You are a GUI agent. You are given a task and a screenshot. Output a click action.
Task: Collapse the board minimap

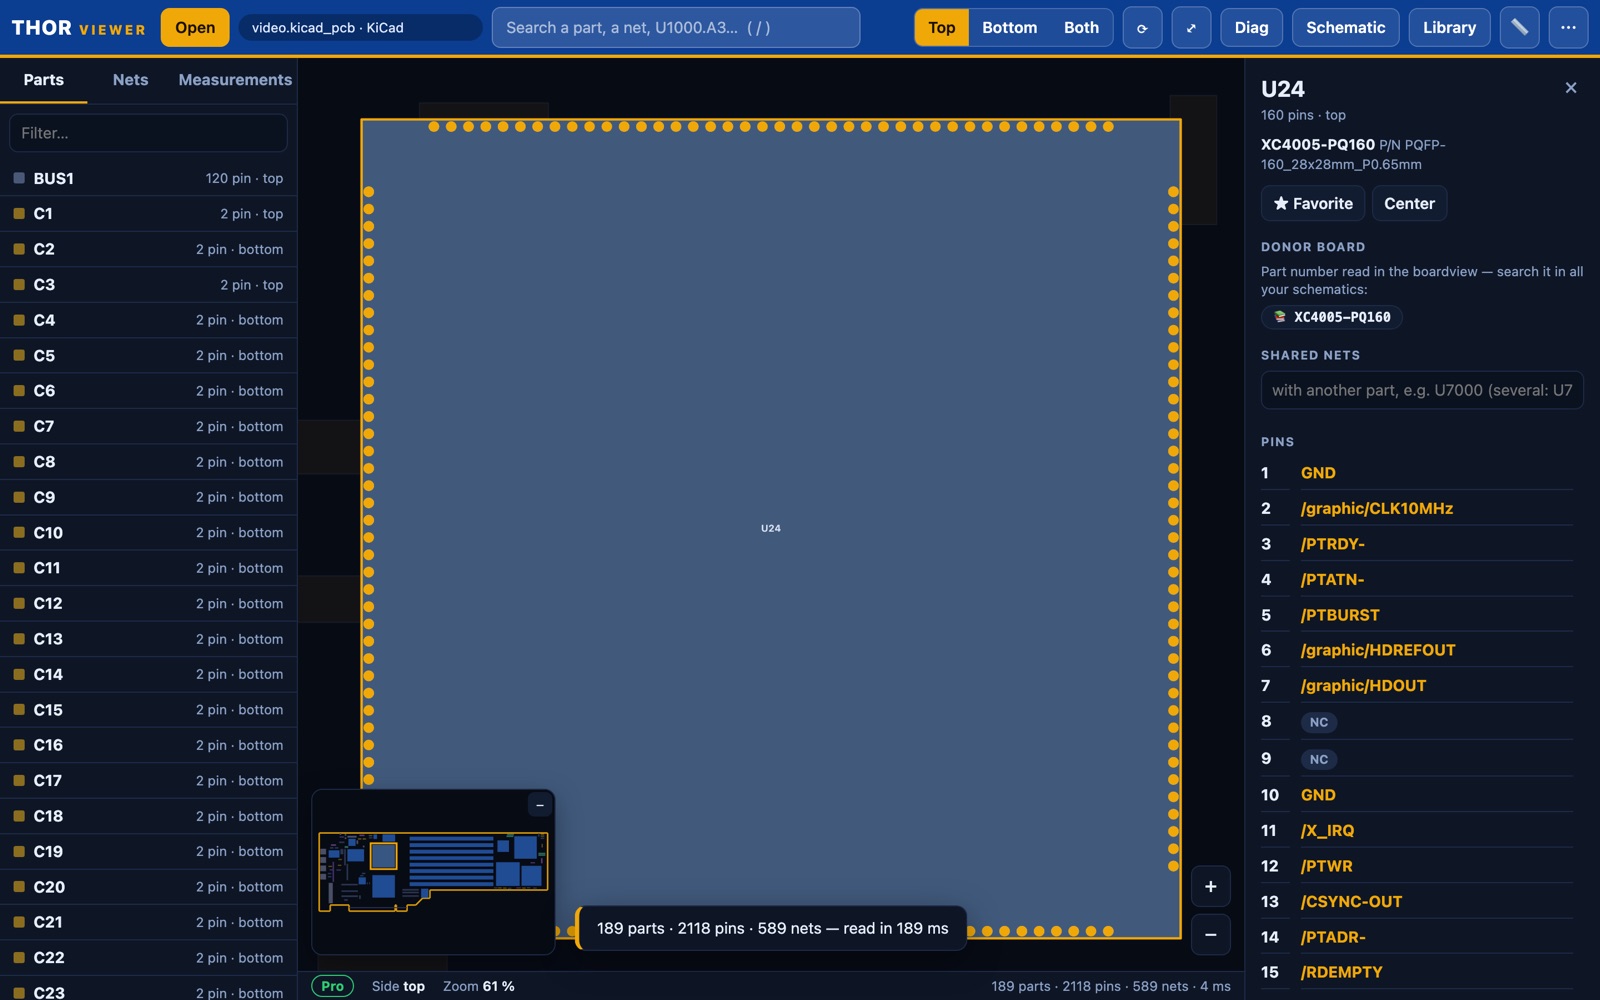pos(540,805)
